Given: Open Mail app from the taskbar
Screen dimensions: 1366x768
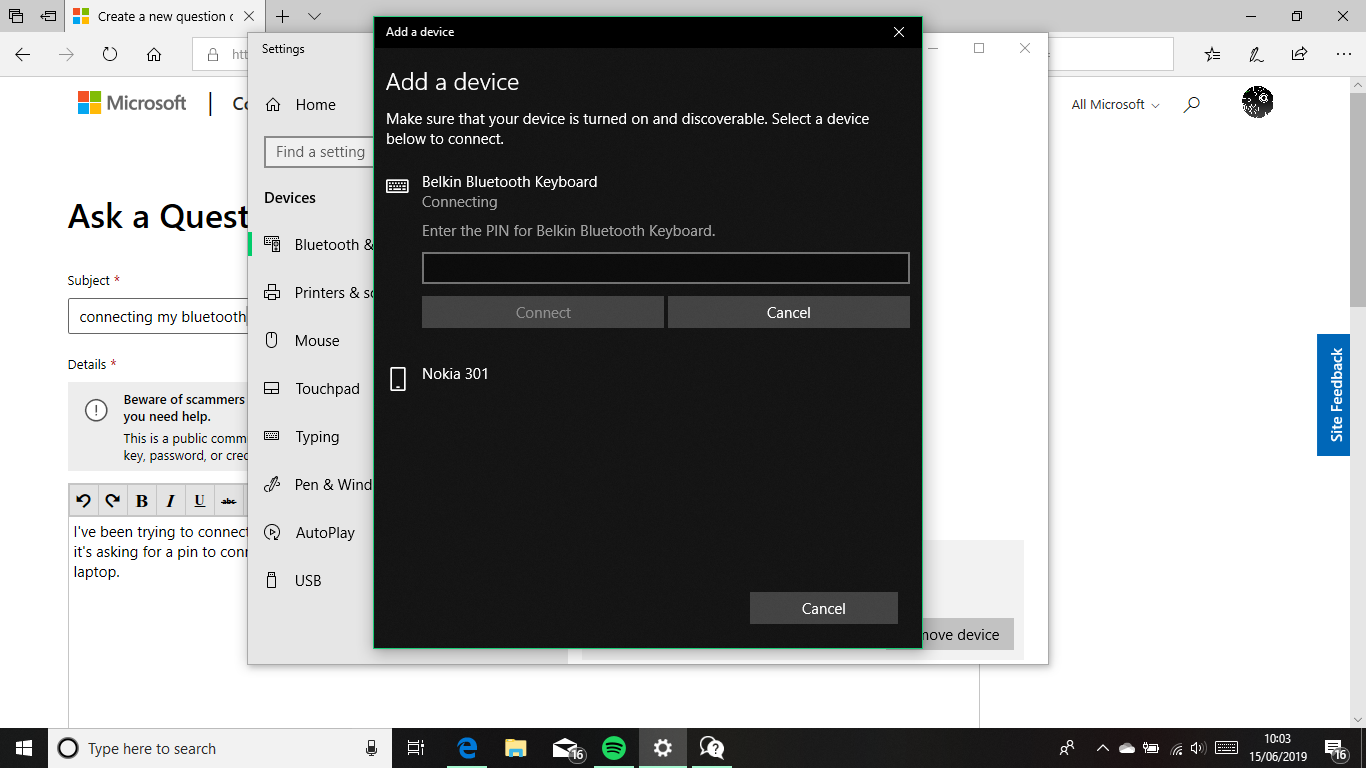Looking at the screenshot, I should [x=566, y=748].
